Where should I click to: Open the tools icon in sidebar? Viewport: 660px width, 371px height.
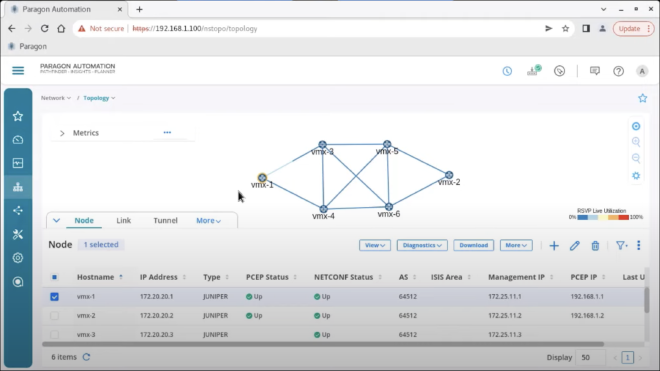(18, 234)
